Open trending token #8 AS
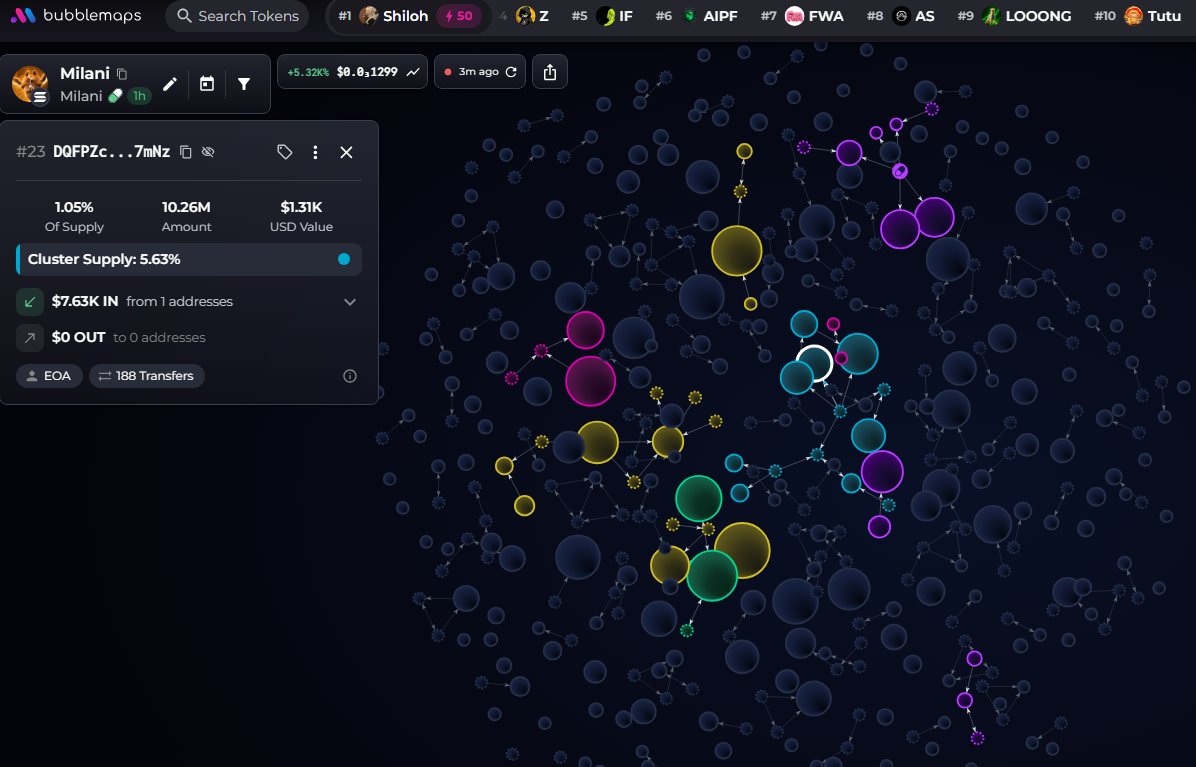Viewport: 1196px width, 767px height. pyautogui.click(x=901, y=16)
